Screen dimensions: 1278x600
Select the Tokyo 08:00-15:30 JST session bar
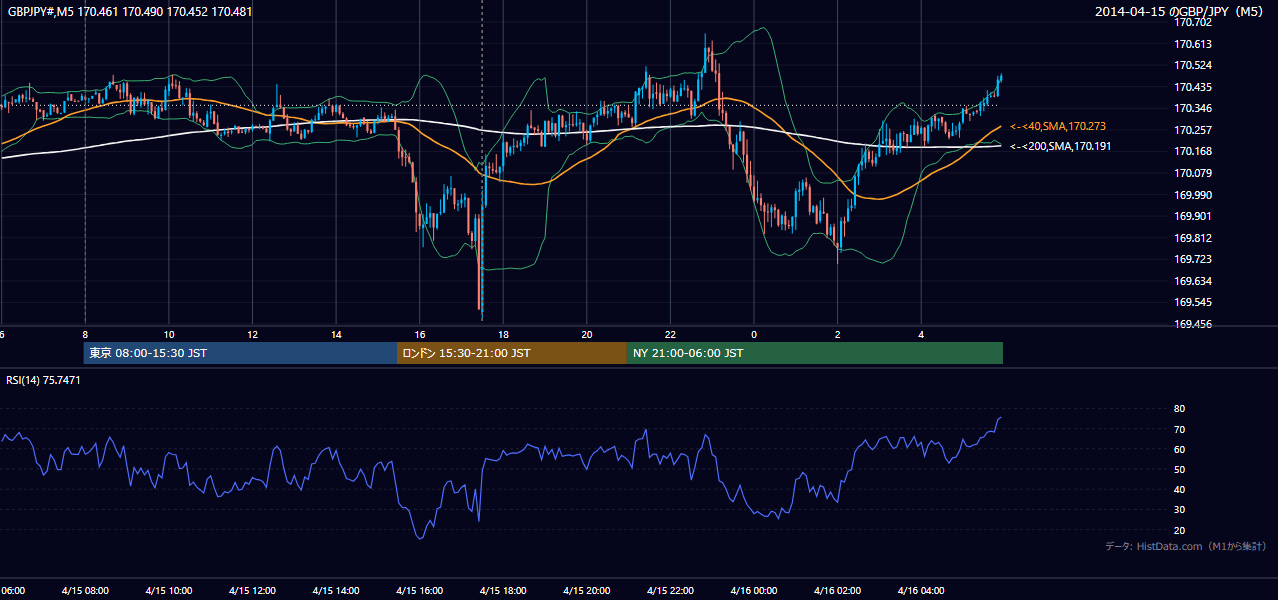[241, 353]
